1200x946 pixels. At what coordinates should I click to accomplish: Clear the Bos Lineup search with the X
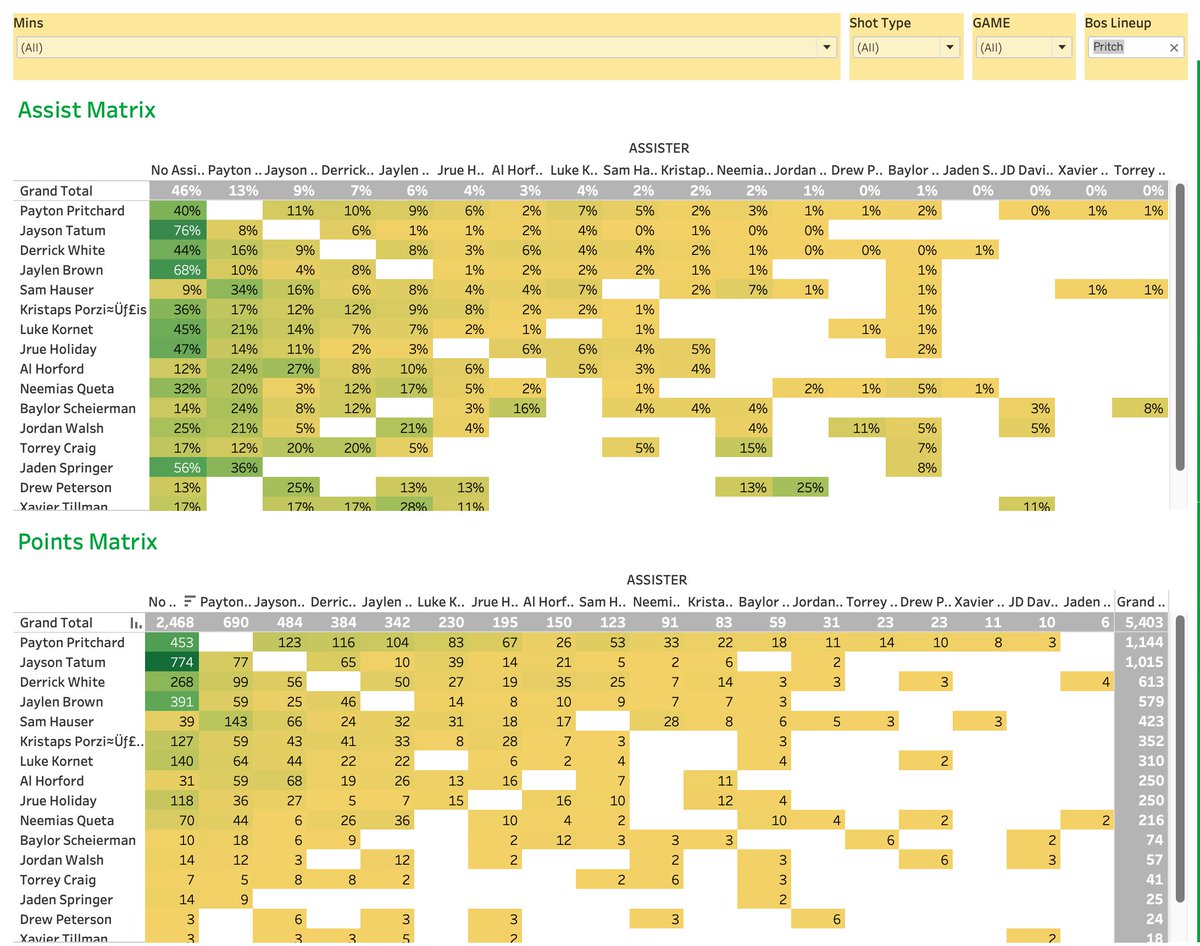[x=1174, y=47]
